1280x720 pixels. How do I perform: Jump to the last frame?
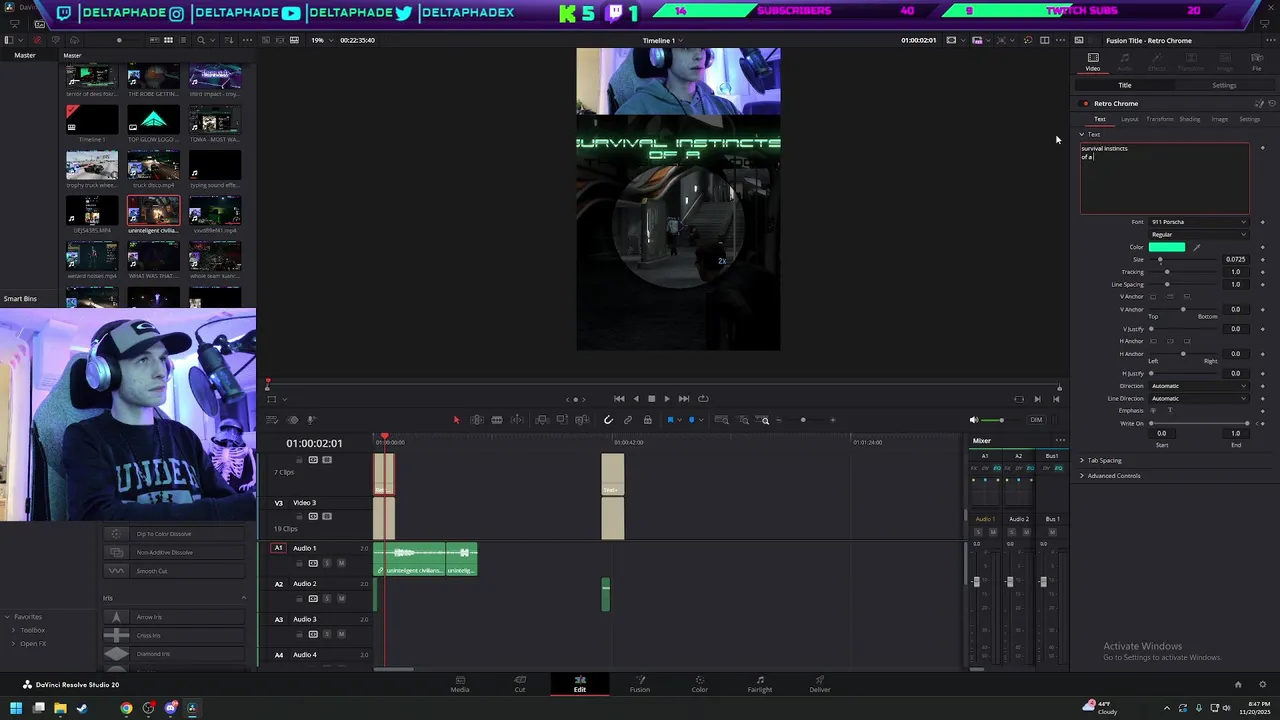(x=684, y=399)
